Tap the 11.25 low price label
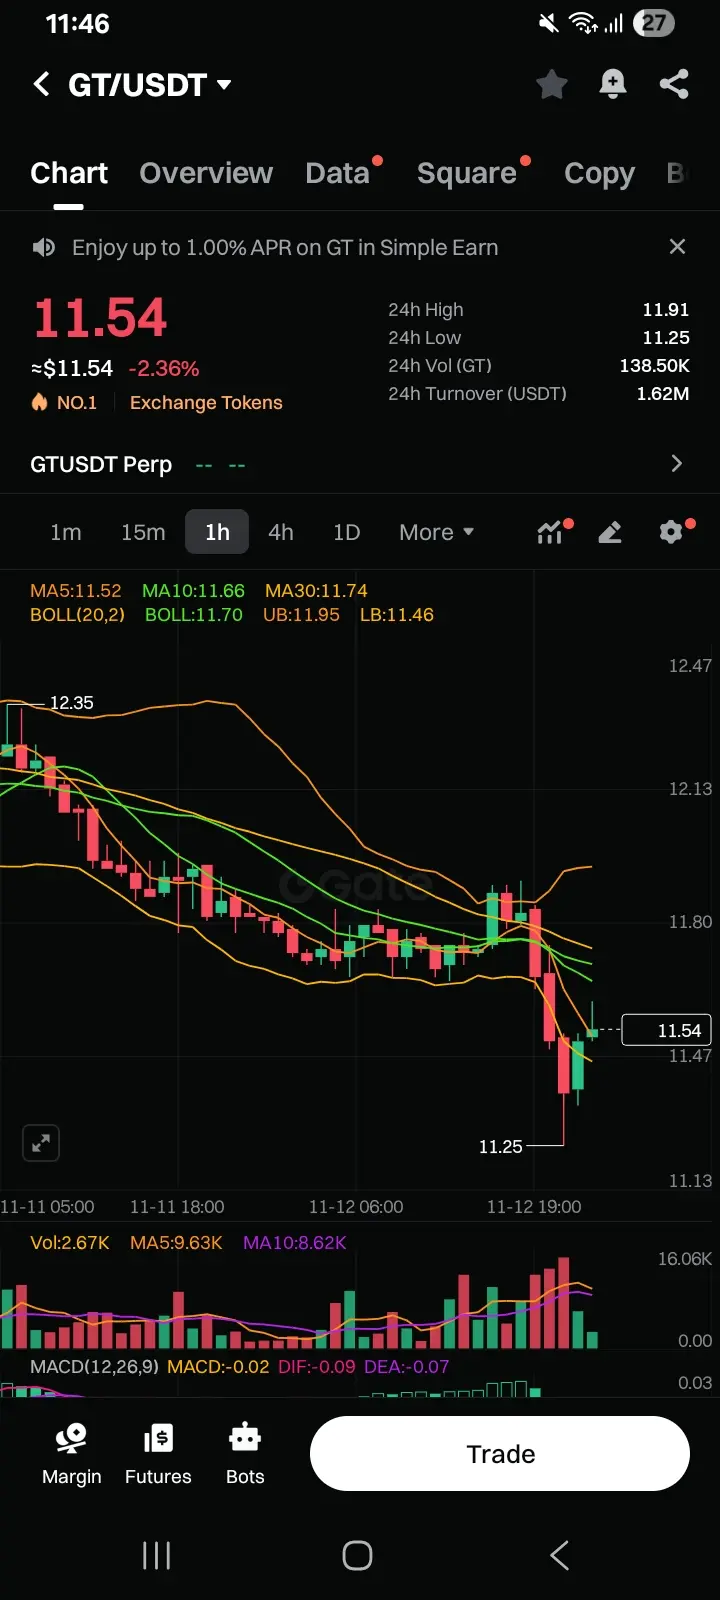 click(501, 1147)
